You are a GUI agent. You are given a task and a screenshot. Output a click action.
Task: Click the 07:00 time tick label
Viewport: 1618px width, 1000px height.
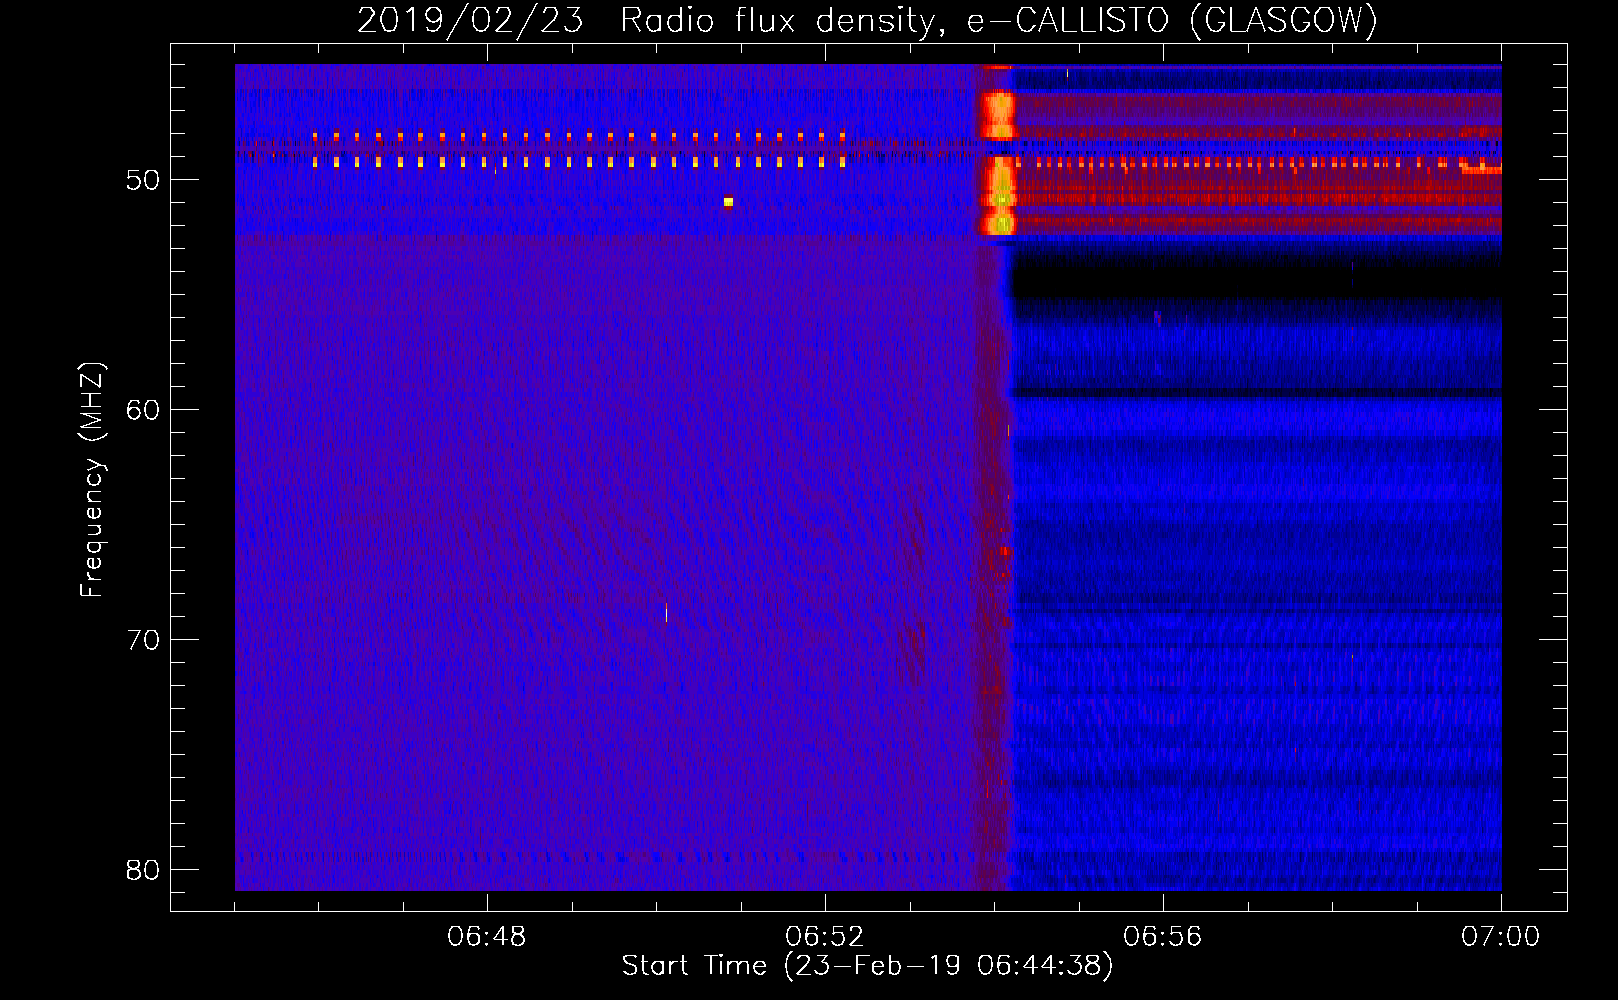click(1501, 937)
